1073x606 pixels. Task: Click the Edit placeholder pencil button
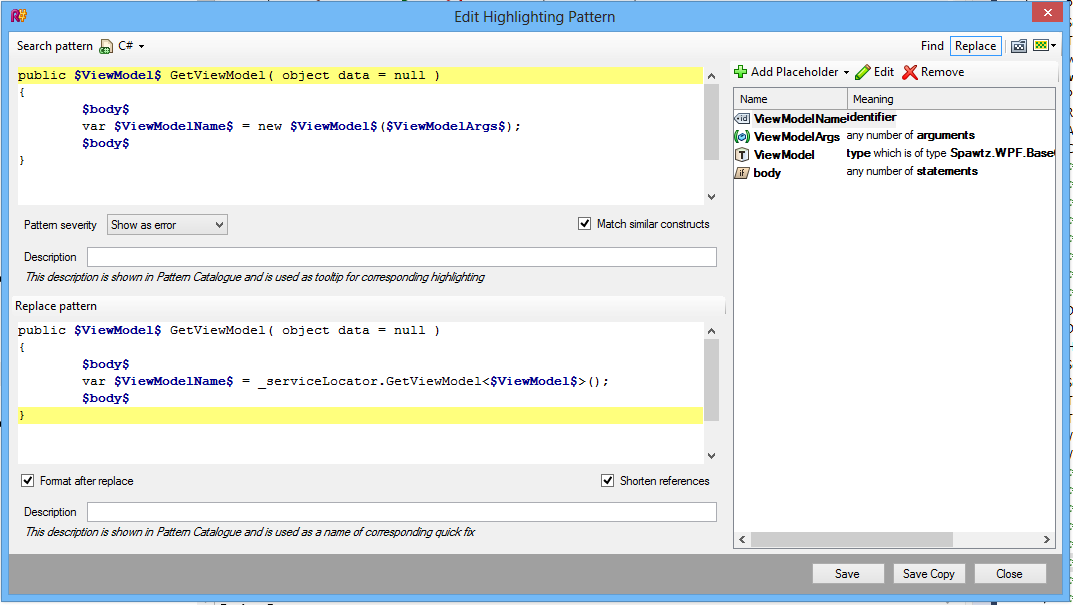875,72
